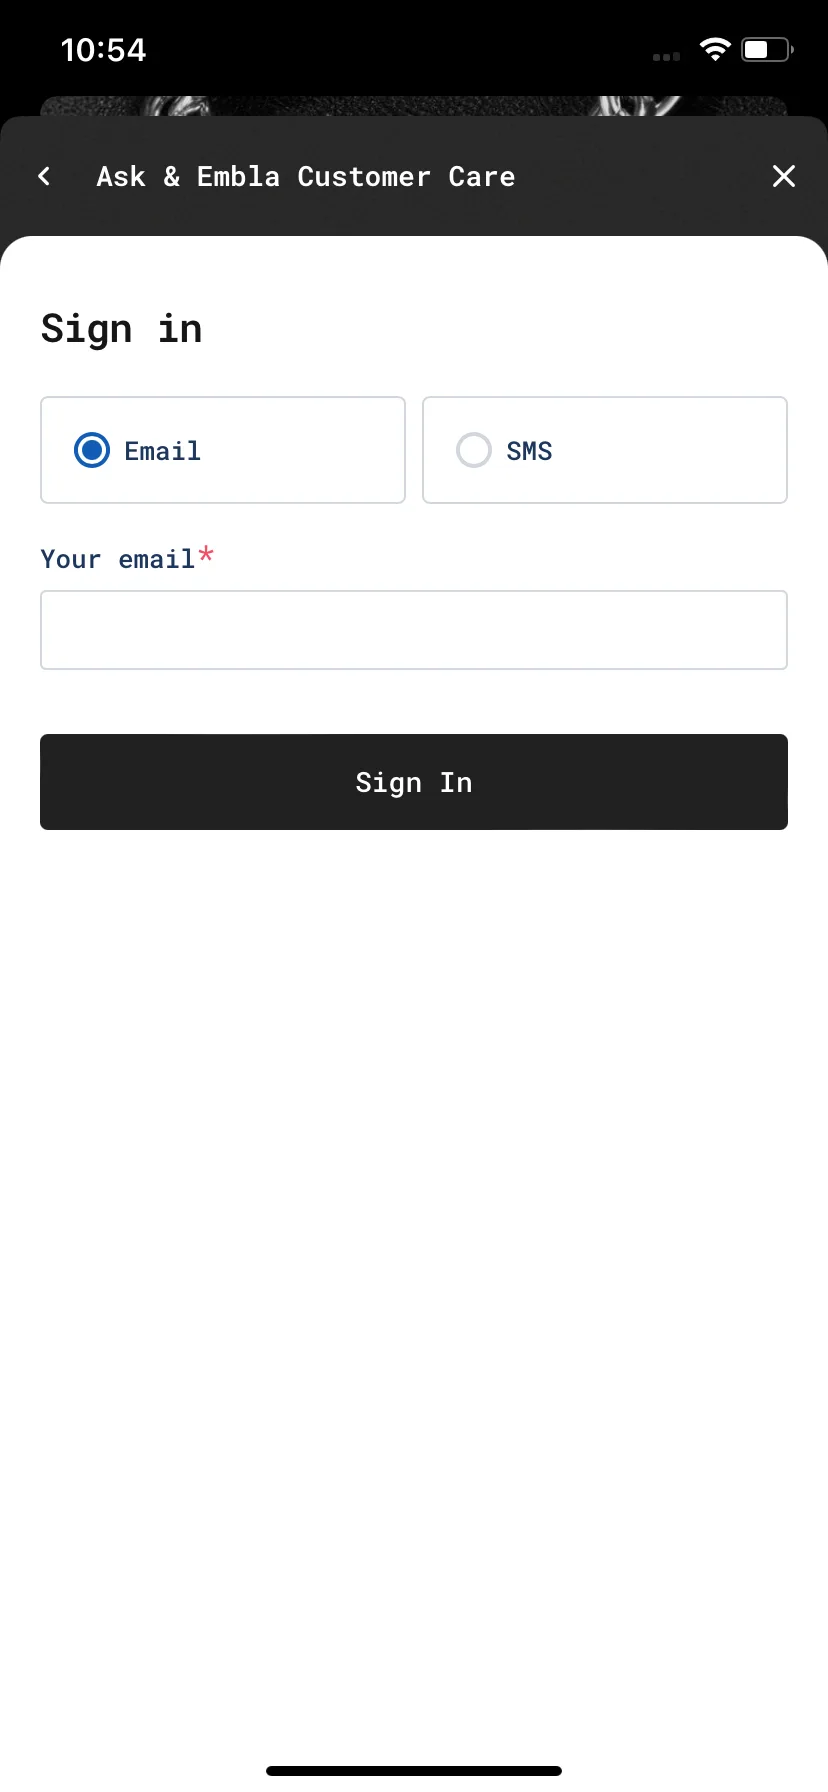Screen dimensions: 828x1792
Task: Tap the home indicator bar at bottom
Action: coord(414,1771)
